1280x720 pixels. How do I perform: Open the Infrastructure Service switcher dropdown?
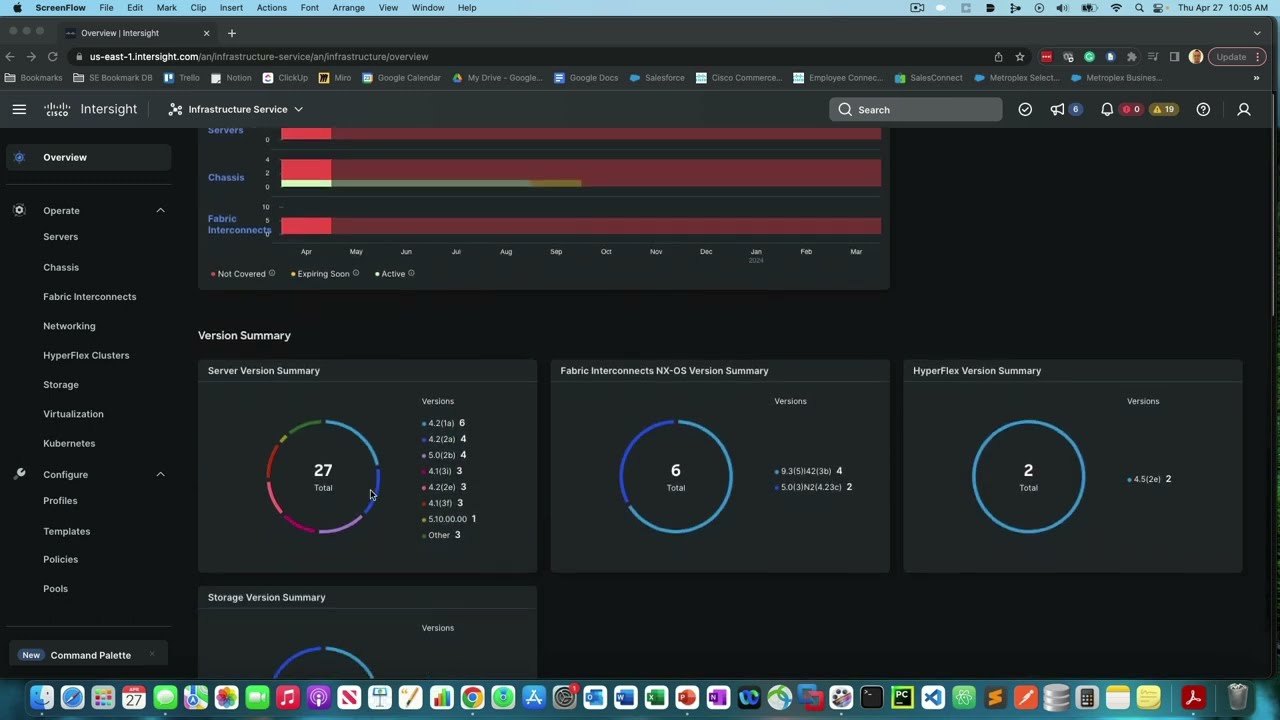[236, 109]
